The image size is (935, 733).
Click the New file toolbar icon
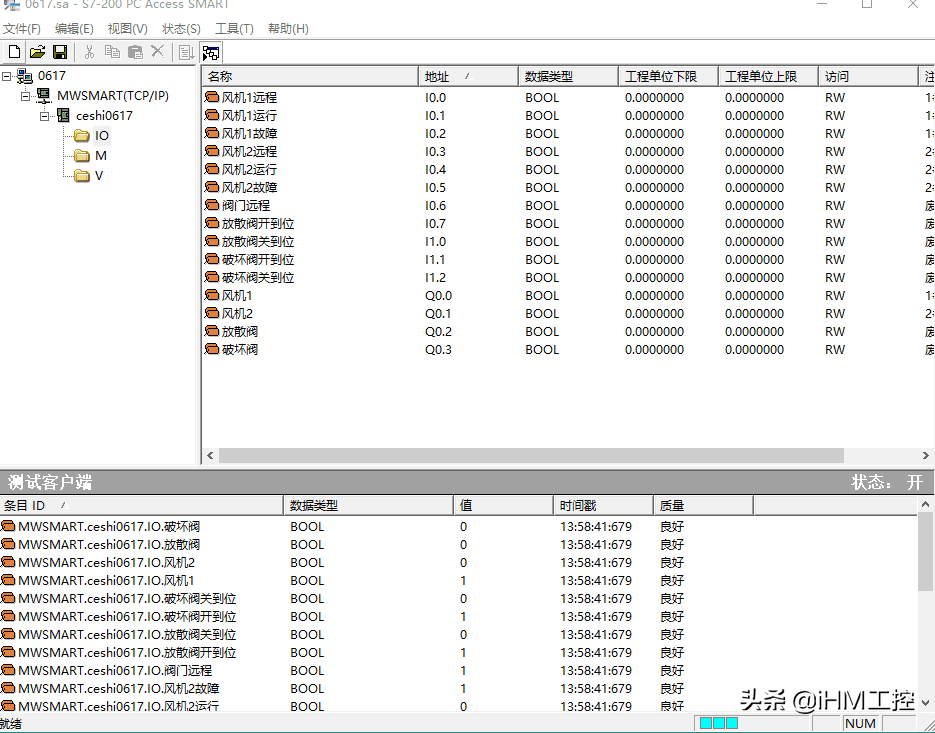14,52
